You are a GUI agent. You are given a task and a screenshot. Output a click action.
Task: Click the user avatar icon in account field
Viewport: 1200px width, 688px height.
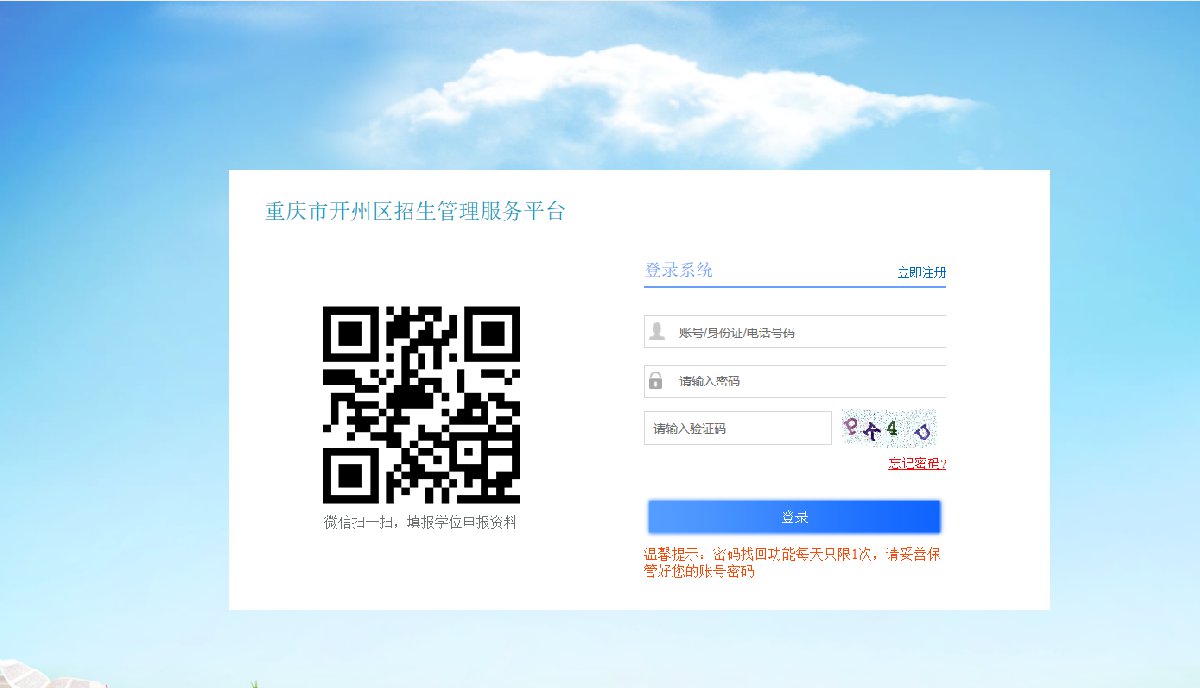click(x=657, y=331)
